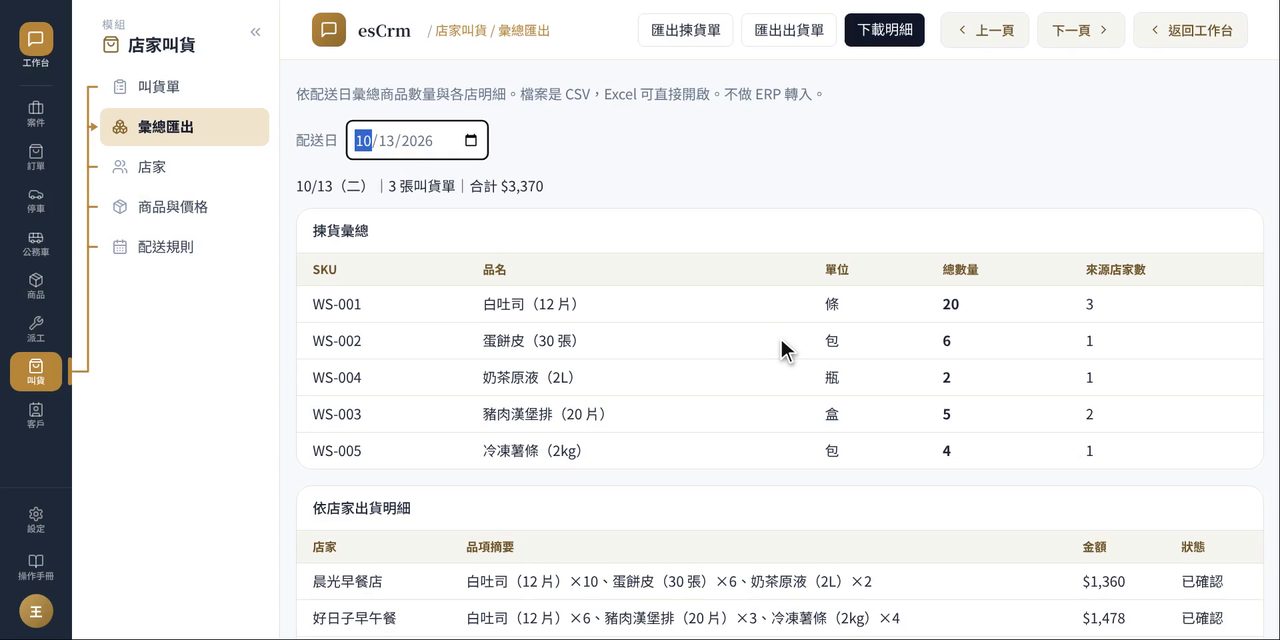Image resolution: width=1280 pixels, height=640 pixels.
Task: Select the WS-001 SKU cell
Action: pyautogui.click(x=337, y=304)
